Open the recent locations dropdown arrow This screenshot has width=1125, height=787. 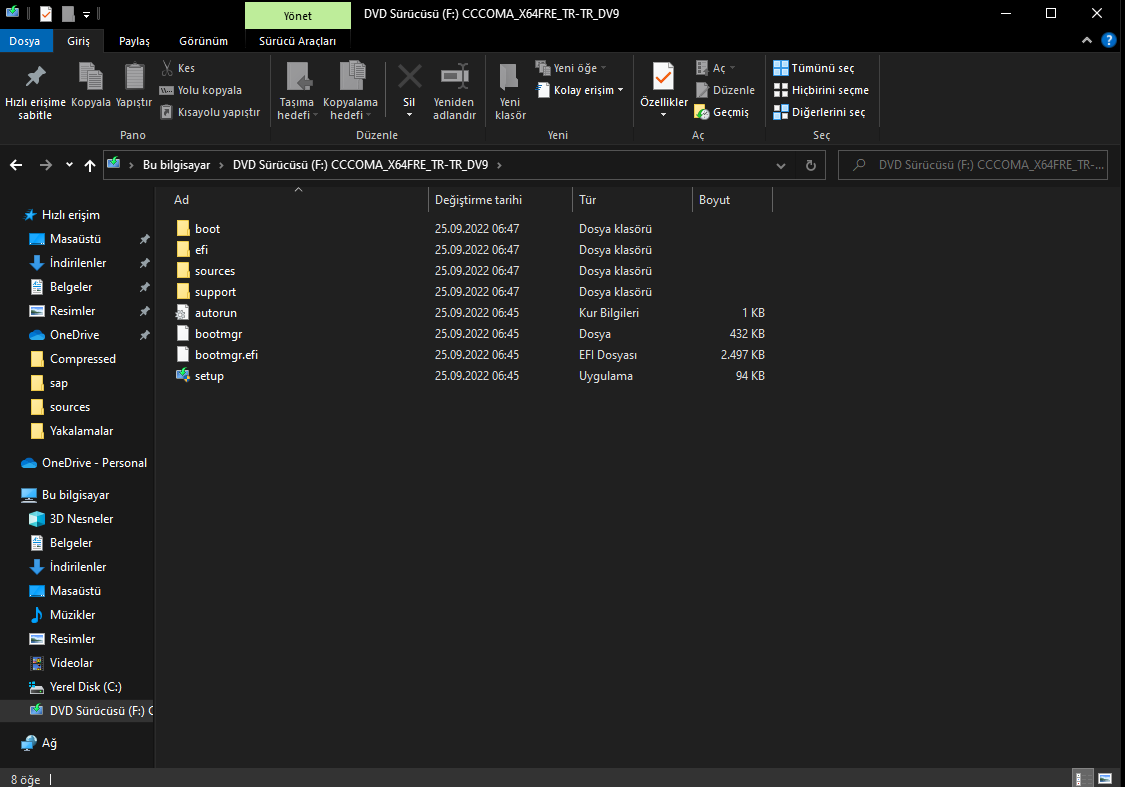(x=69, y=165)
